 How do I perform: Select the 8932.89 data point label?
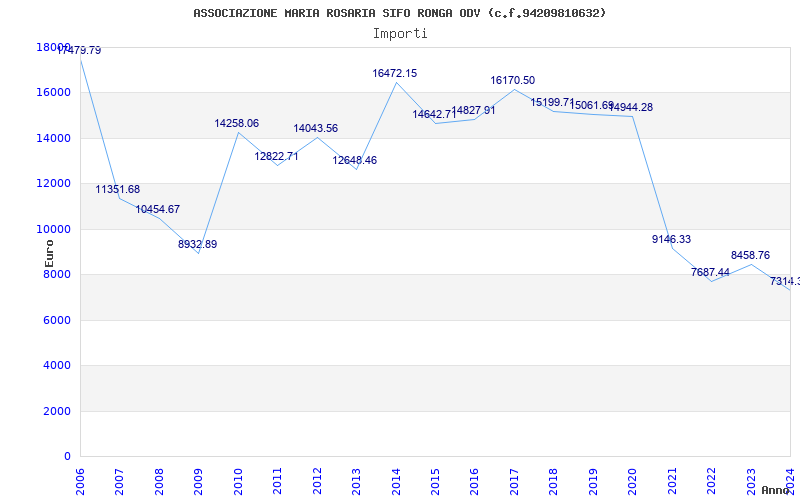tap(197, 244)
